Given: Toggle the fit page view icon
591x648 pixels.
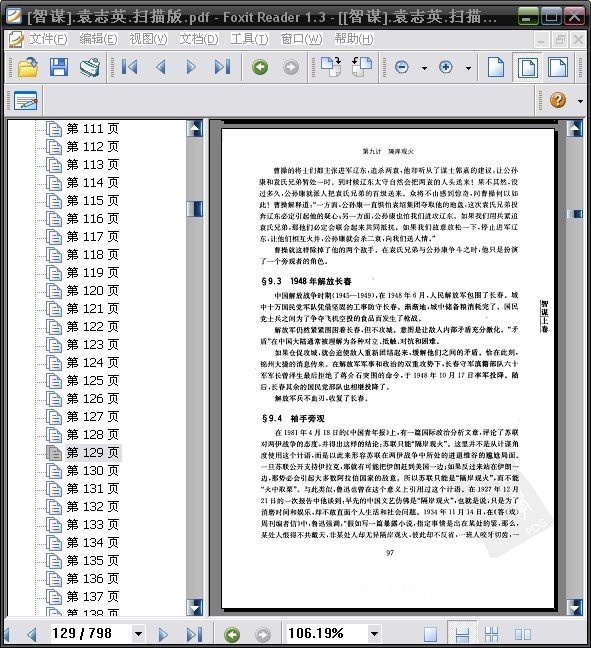Looking at the screenshot, I should pyautogui.click(x=527, y=67).
